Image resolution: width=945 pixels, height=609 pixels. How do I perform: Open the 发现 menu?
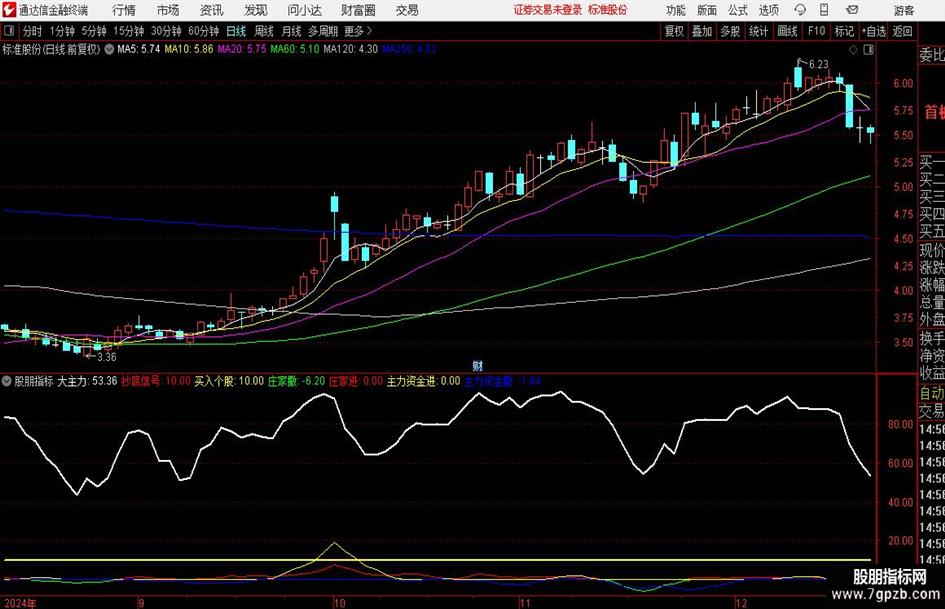[x=256, y=10]
